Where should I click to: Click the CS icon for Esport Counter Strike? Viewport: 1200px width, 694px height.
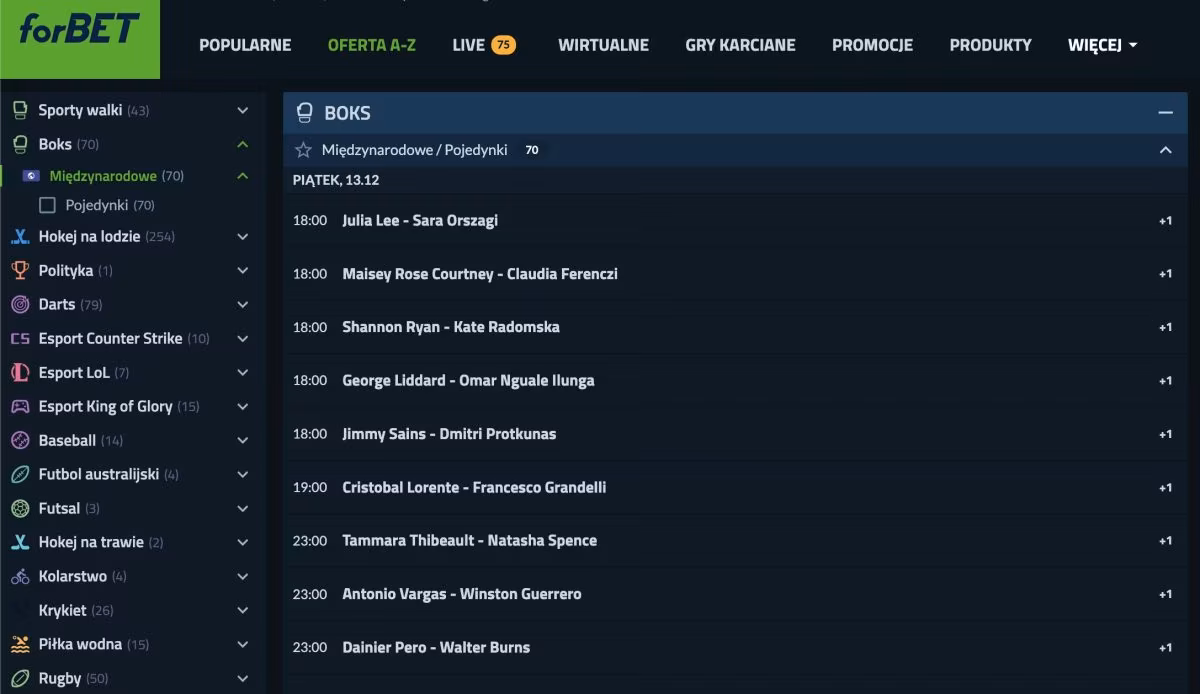(x=20, y=338)
